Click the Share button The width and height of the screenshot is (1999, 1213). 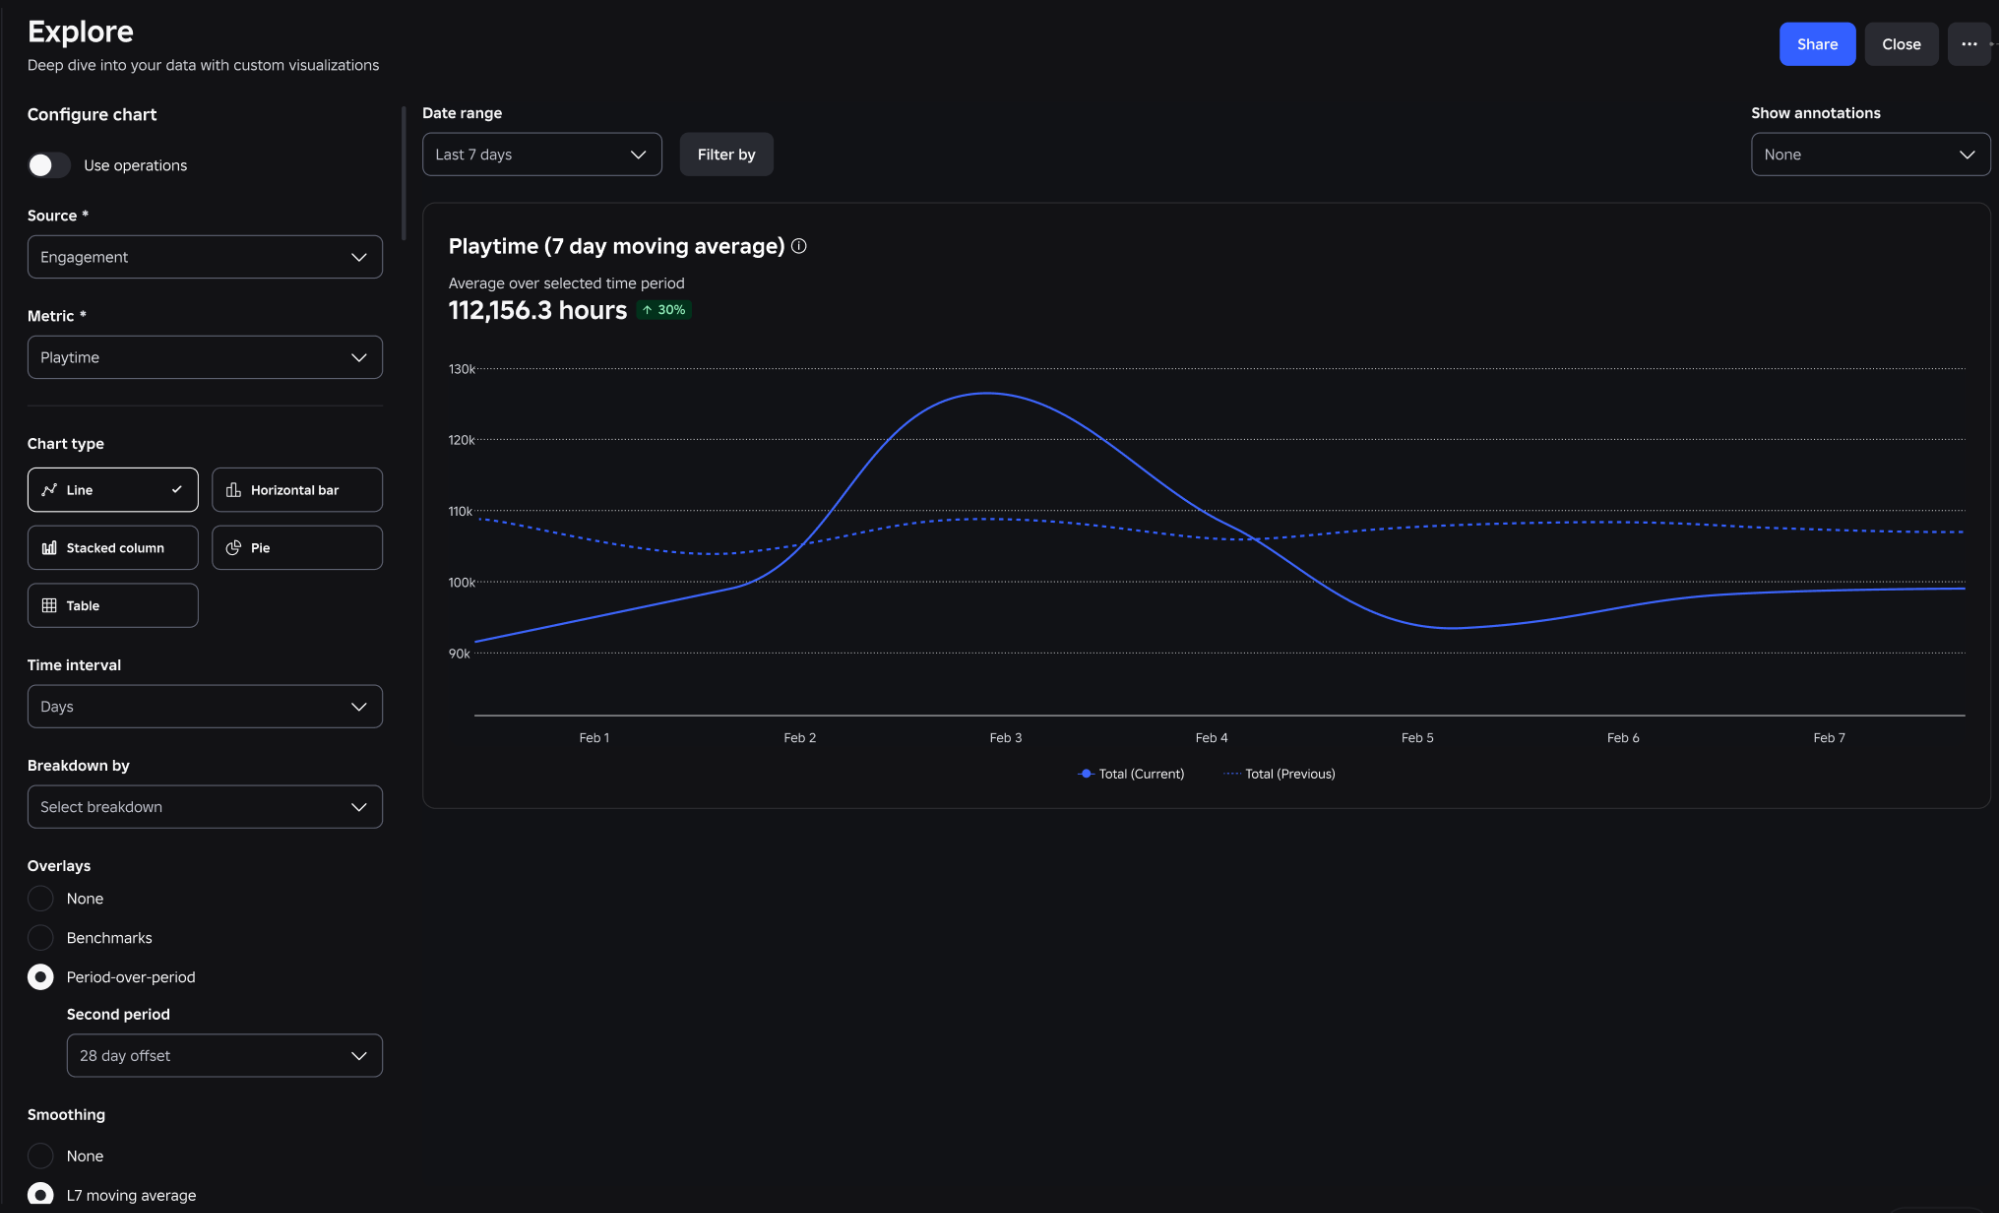1817,44
